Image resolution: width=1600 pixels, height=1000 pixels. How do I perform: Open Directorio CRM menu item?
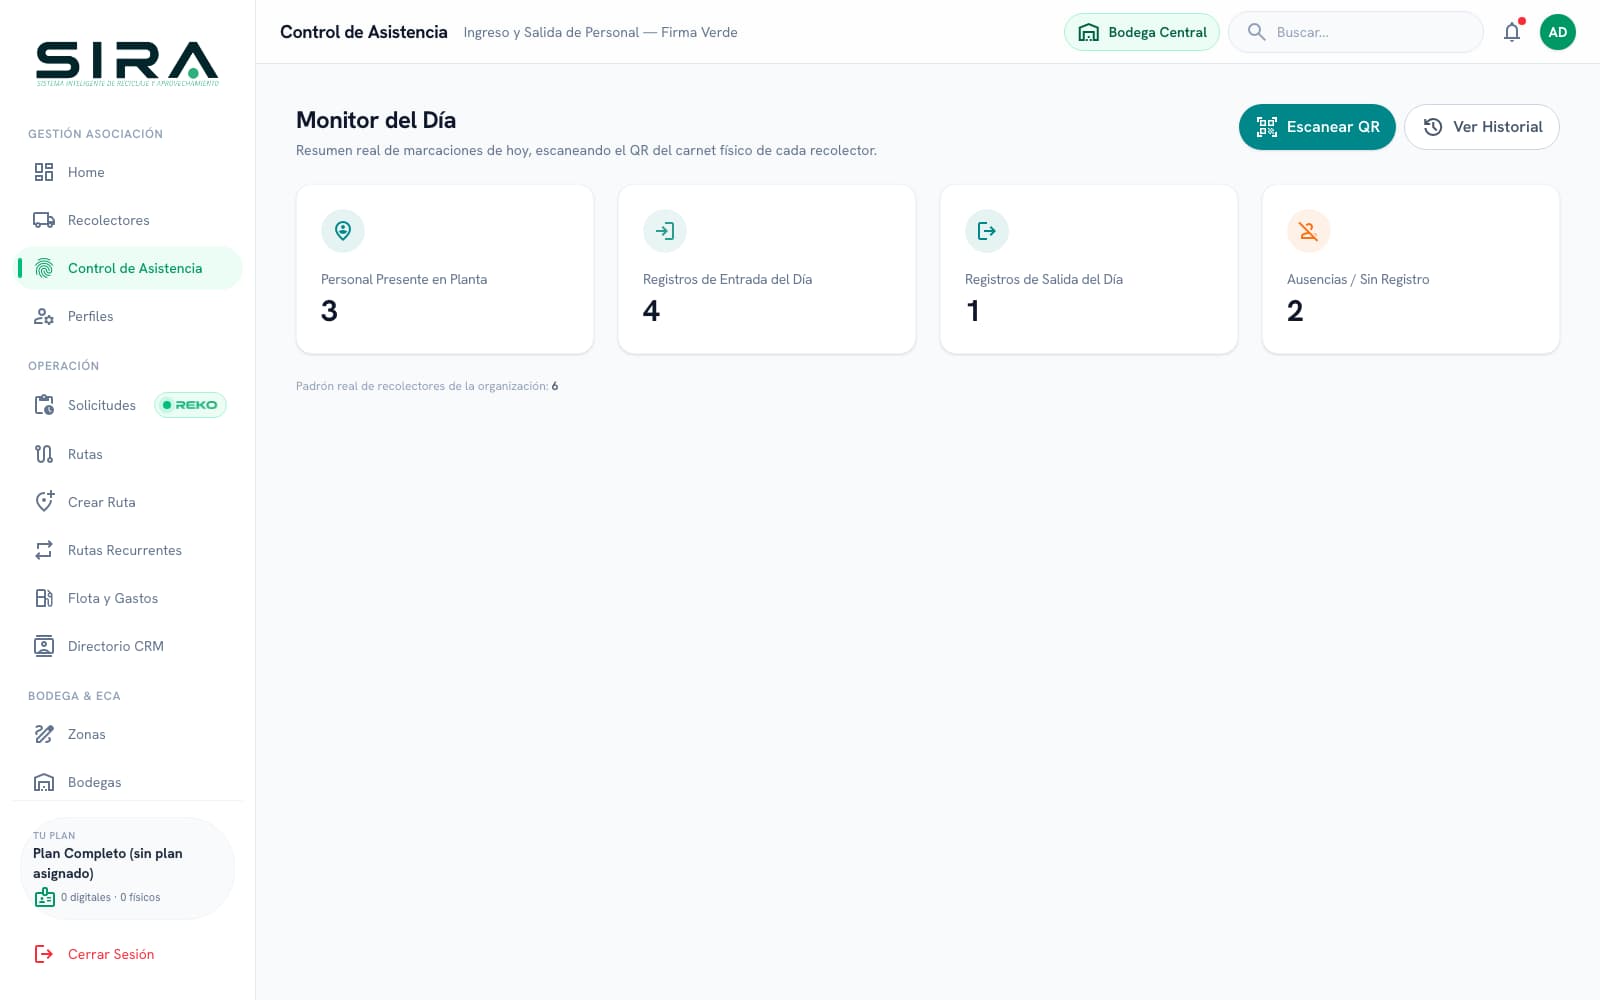click(128, 646)
